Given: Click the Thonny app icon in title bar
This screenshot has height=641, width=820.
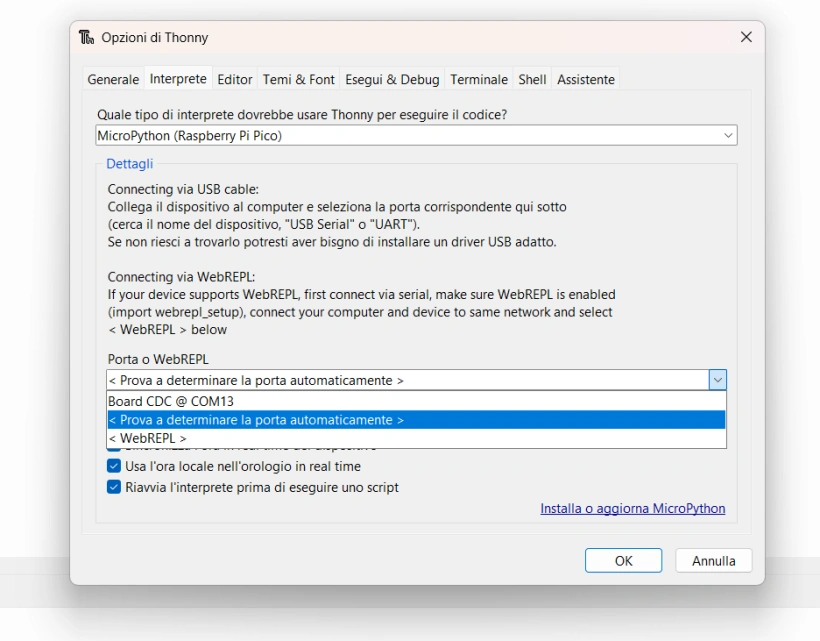Looking at the screenshot, I should (86, 37).
